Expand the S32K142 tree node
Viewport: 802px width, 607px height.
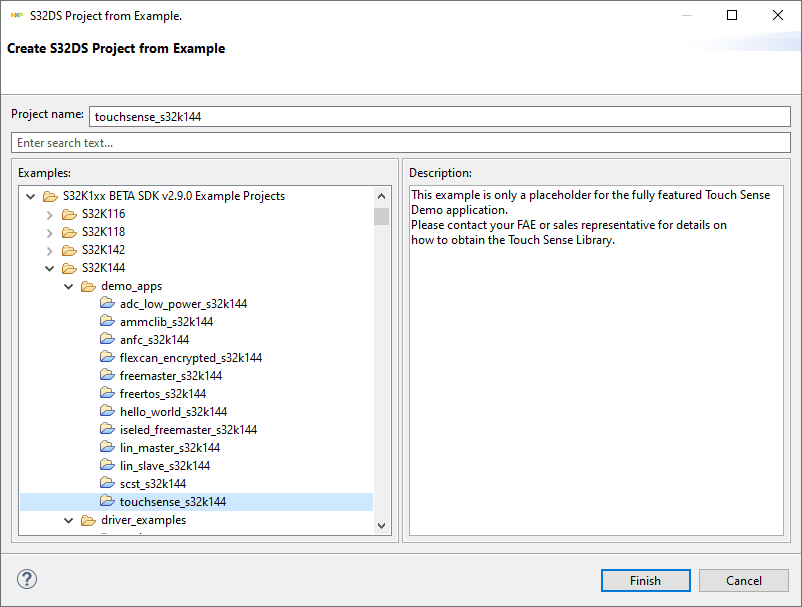[x=50, y=249]
